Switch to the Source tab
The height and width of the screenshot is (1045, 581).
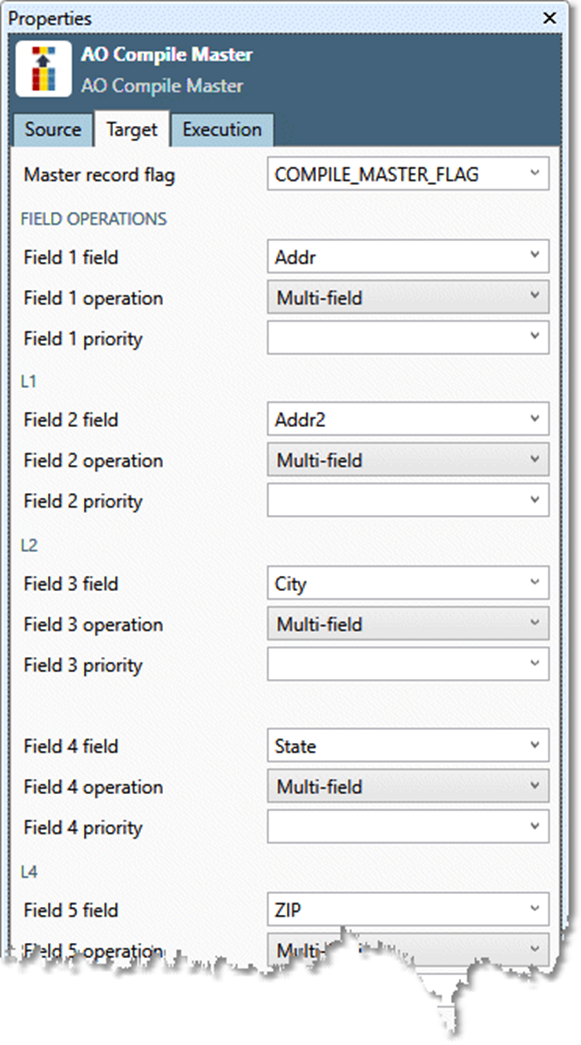pyautogui.click(x=53, y=129)
